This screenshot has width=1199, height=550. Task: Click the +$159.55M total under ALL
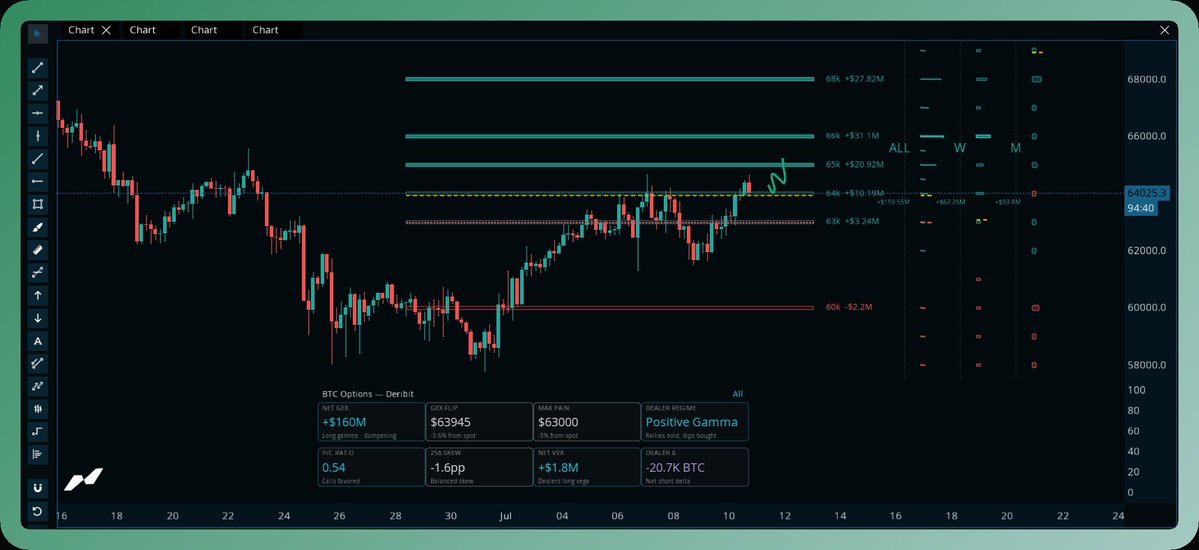point(894,203)
